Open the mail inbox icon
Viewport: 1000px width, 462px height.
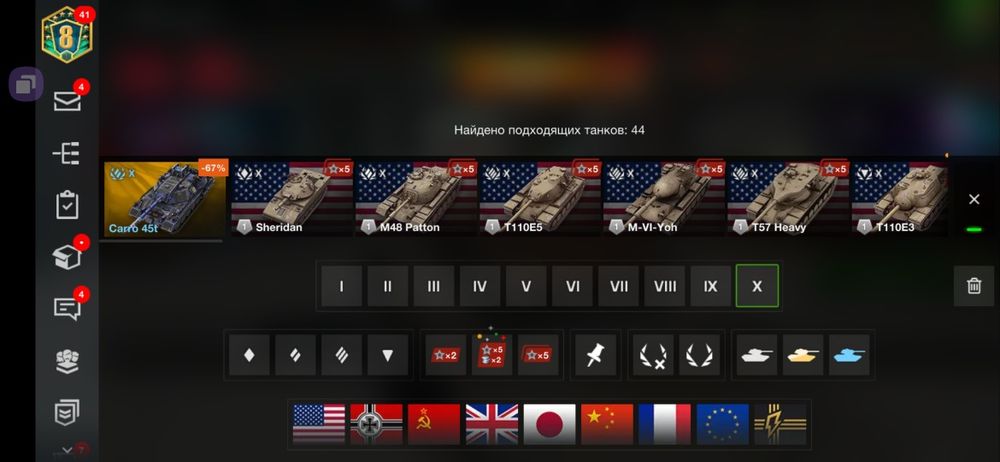(x=67, y=101)
